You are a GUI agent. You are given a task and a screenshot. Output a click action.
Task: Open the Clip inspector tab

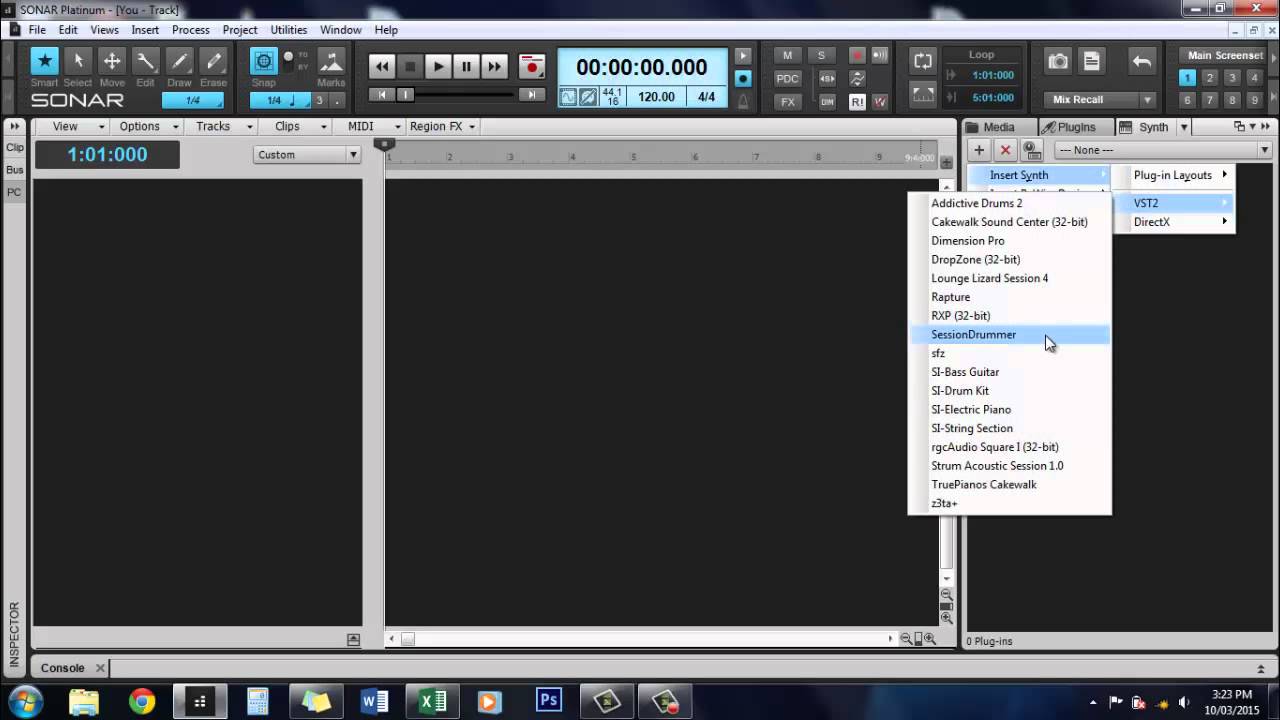coord(15,148)
